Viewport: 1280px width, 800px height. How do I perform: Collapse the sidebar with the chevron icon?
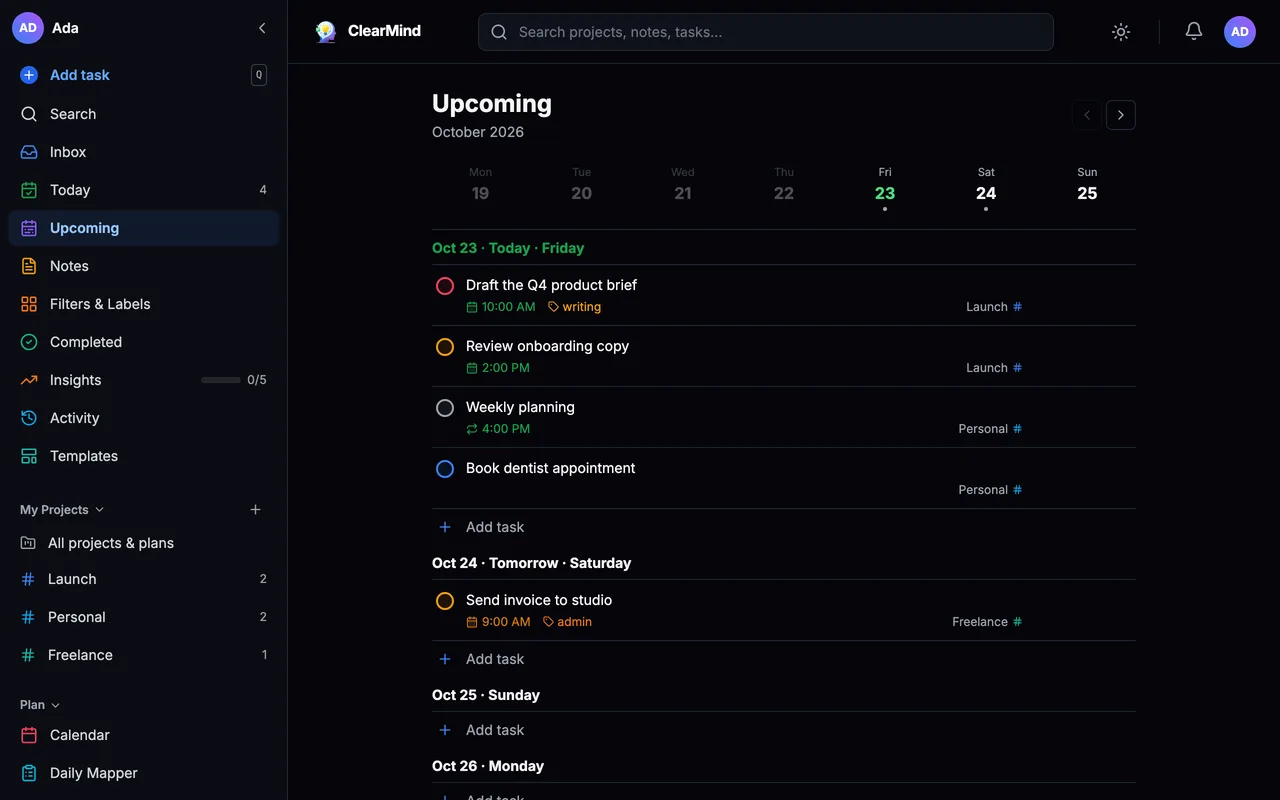[x=262, y=28]
